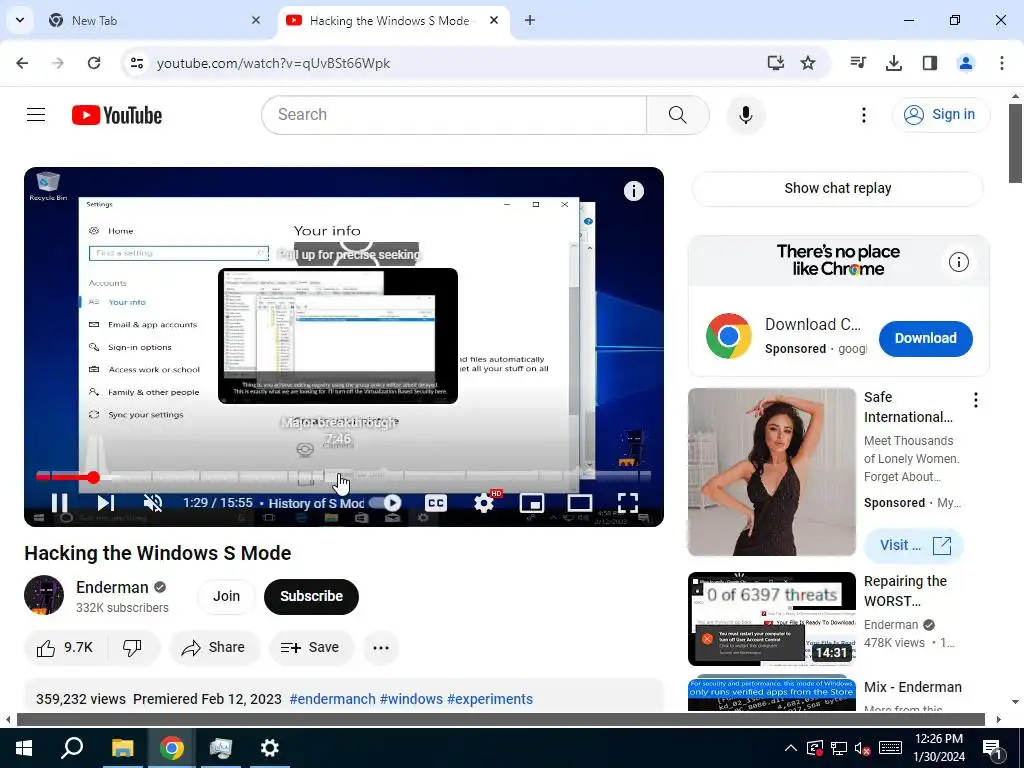
Task: Join the Enderman channel
Action: (226, 596)
